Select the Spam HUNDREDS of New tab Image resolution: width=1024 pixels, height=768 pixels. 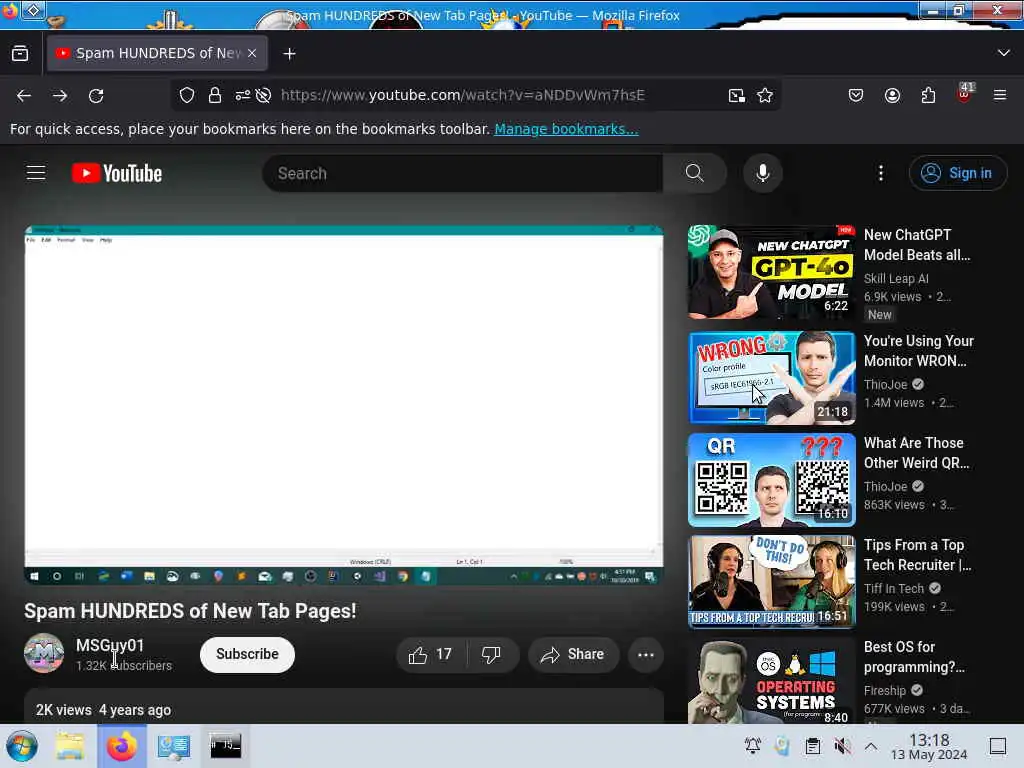(157, 53)
